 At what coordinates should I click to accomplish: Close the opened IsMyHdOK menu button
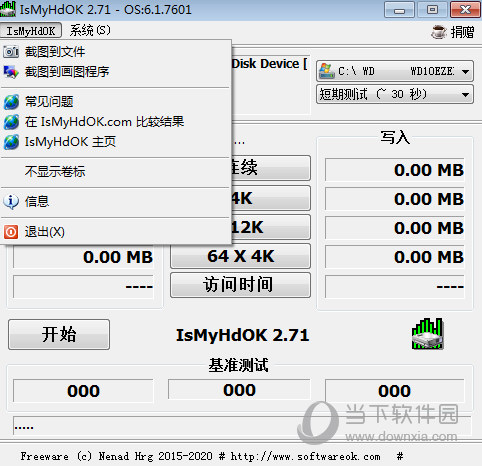click(x=31, y=31)
